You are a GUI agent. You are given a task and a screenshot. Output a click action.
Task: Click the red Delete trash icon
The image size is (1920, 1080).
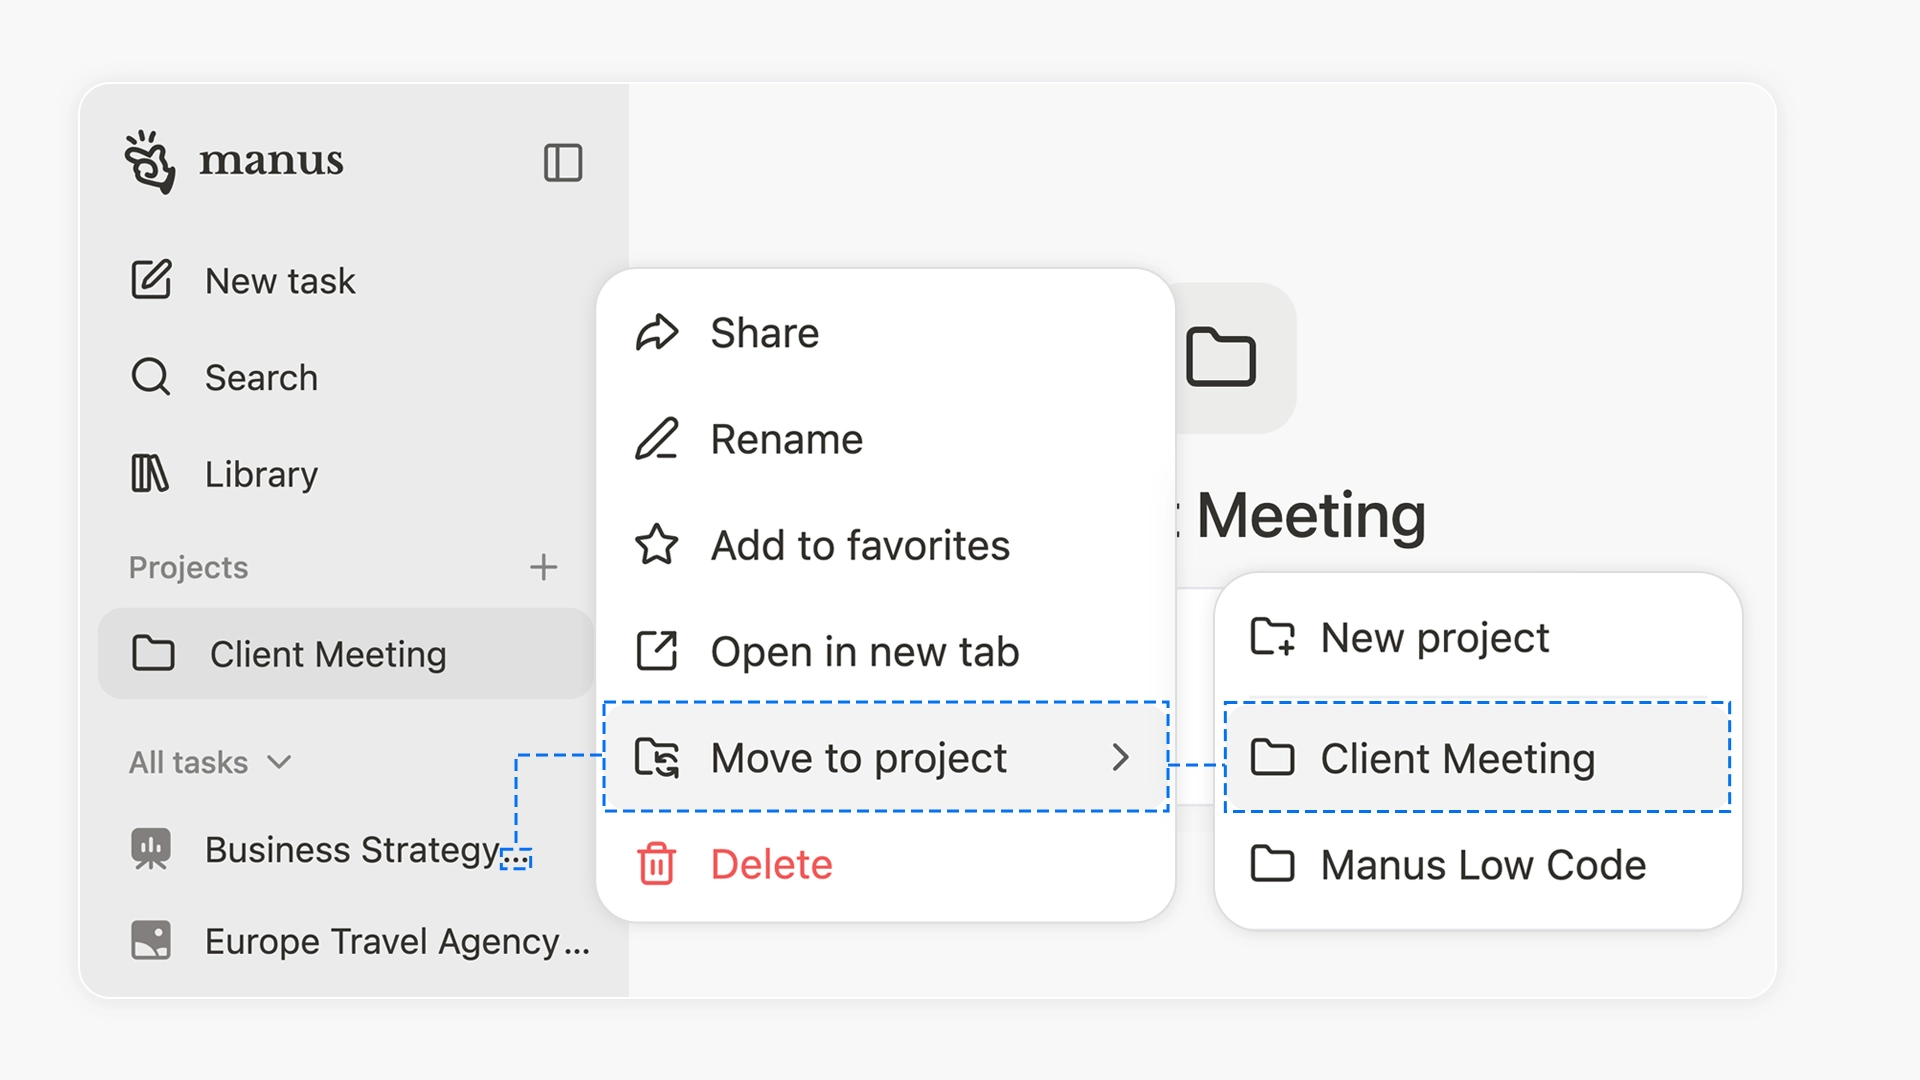pos(657,864)
